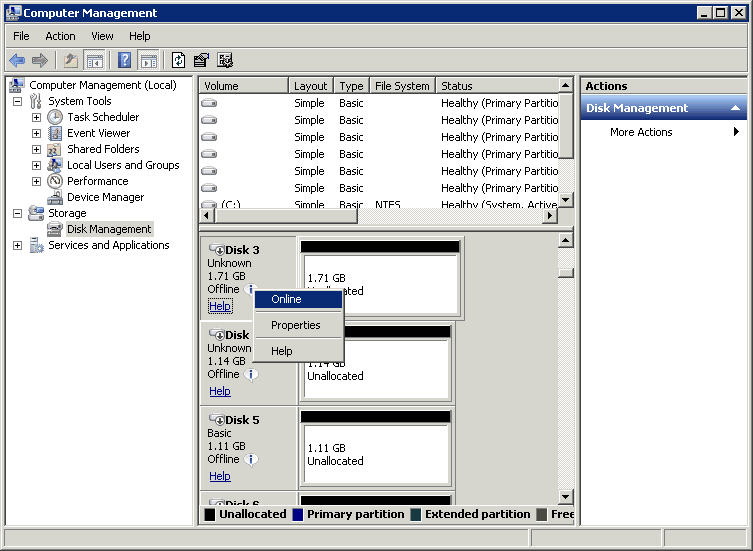
Task: Click the Primary partition legend color swatch
Action: (x=298, y=514)
